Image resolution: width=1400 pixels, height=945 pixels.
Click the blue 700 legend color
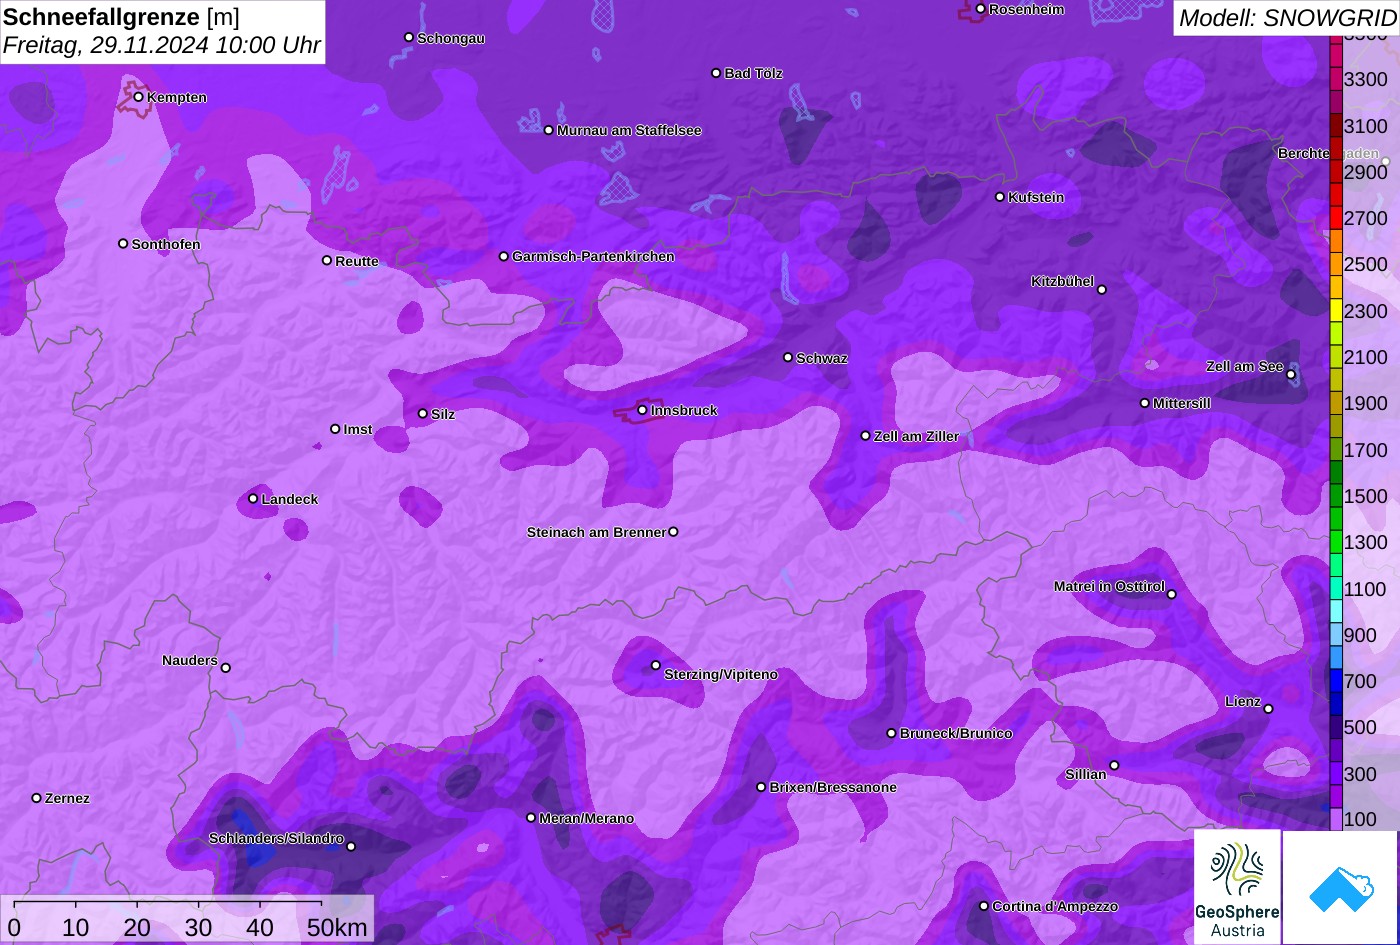tap(1336, 681)
